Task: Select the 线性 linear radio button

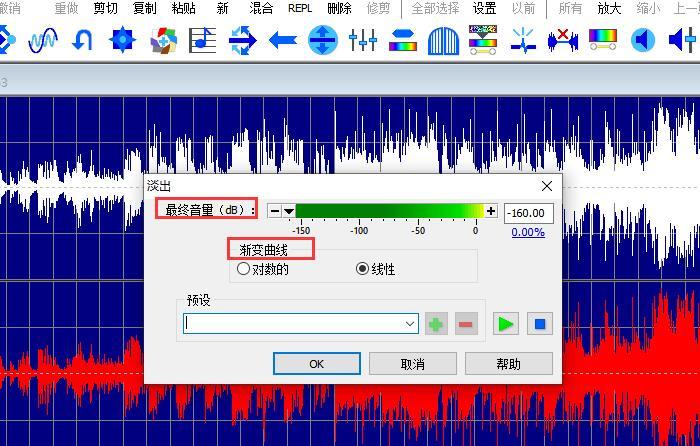Action: 376,269
